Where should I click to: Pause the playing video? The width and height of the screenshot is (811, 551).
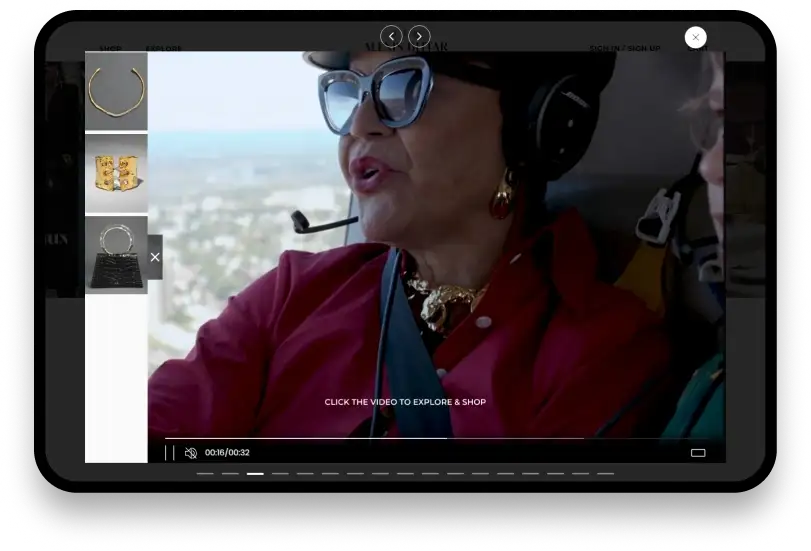170,453
